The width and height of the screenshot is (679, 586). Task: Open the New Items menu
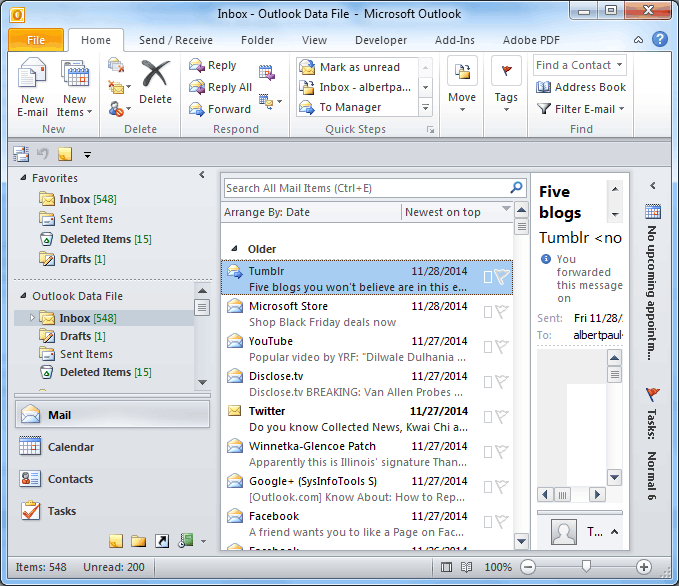coord(74,88)
